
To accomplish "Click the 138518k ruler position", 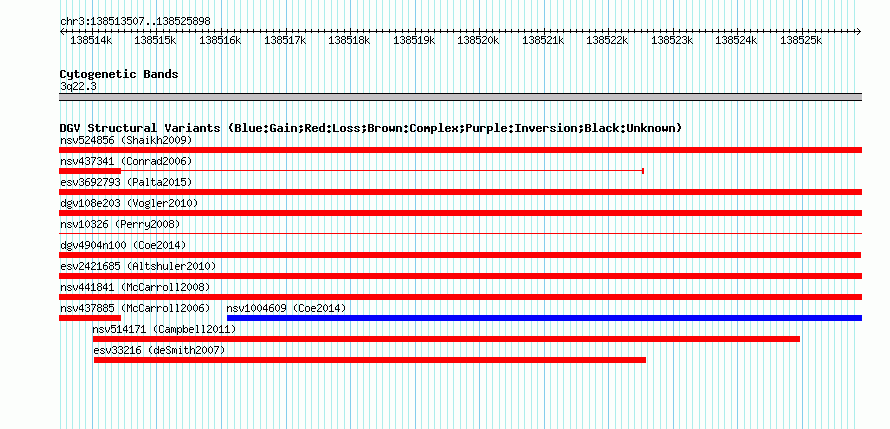I will 349,40.
